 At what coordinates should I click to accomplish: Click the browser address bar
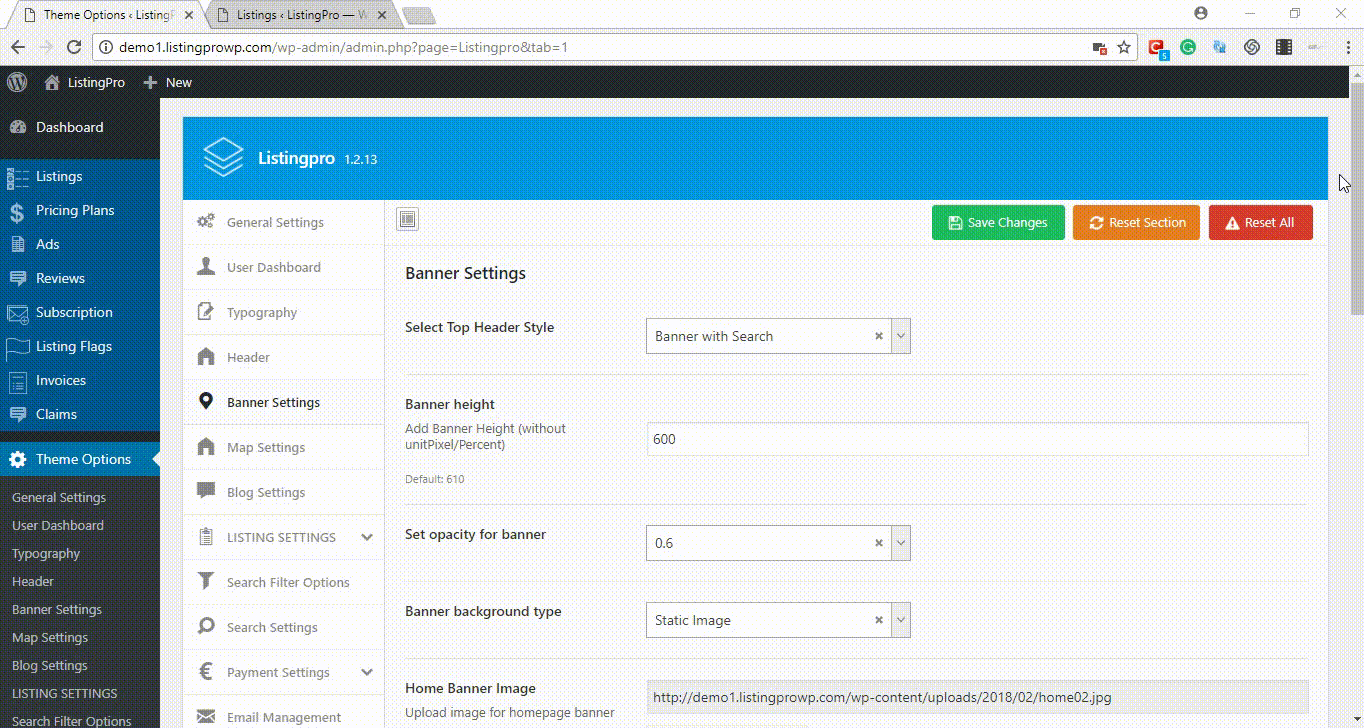[592, 47]
